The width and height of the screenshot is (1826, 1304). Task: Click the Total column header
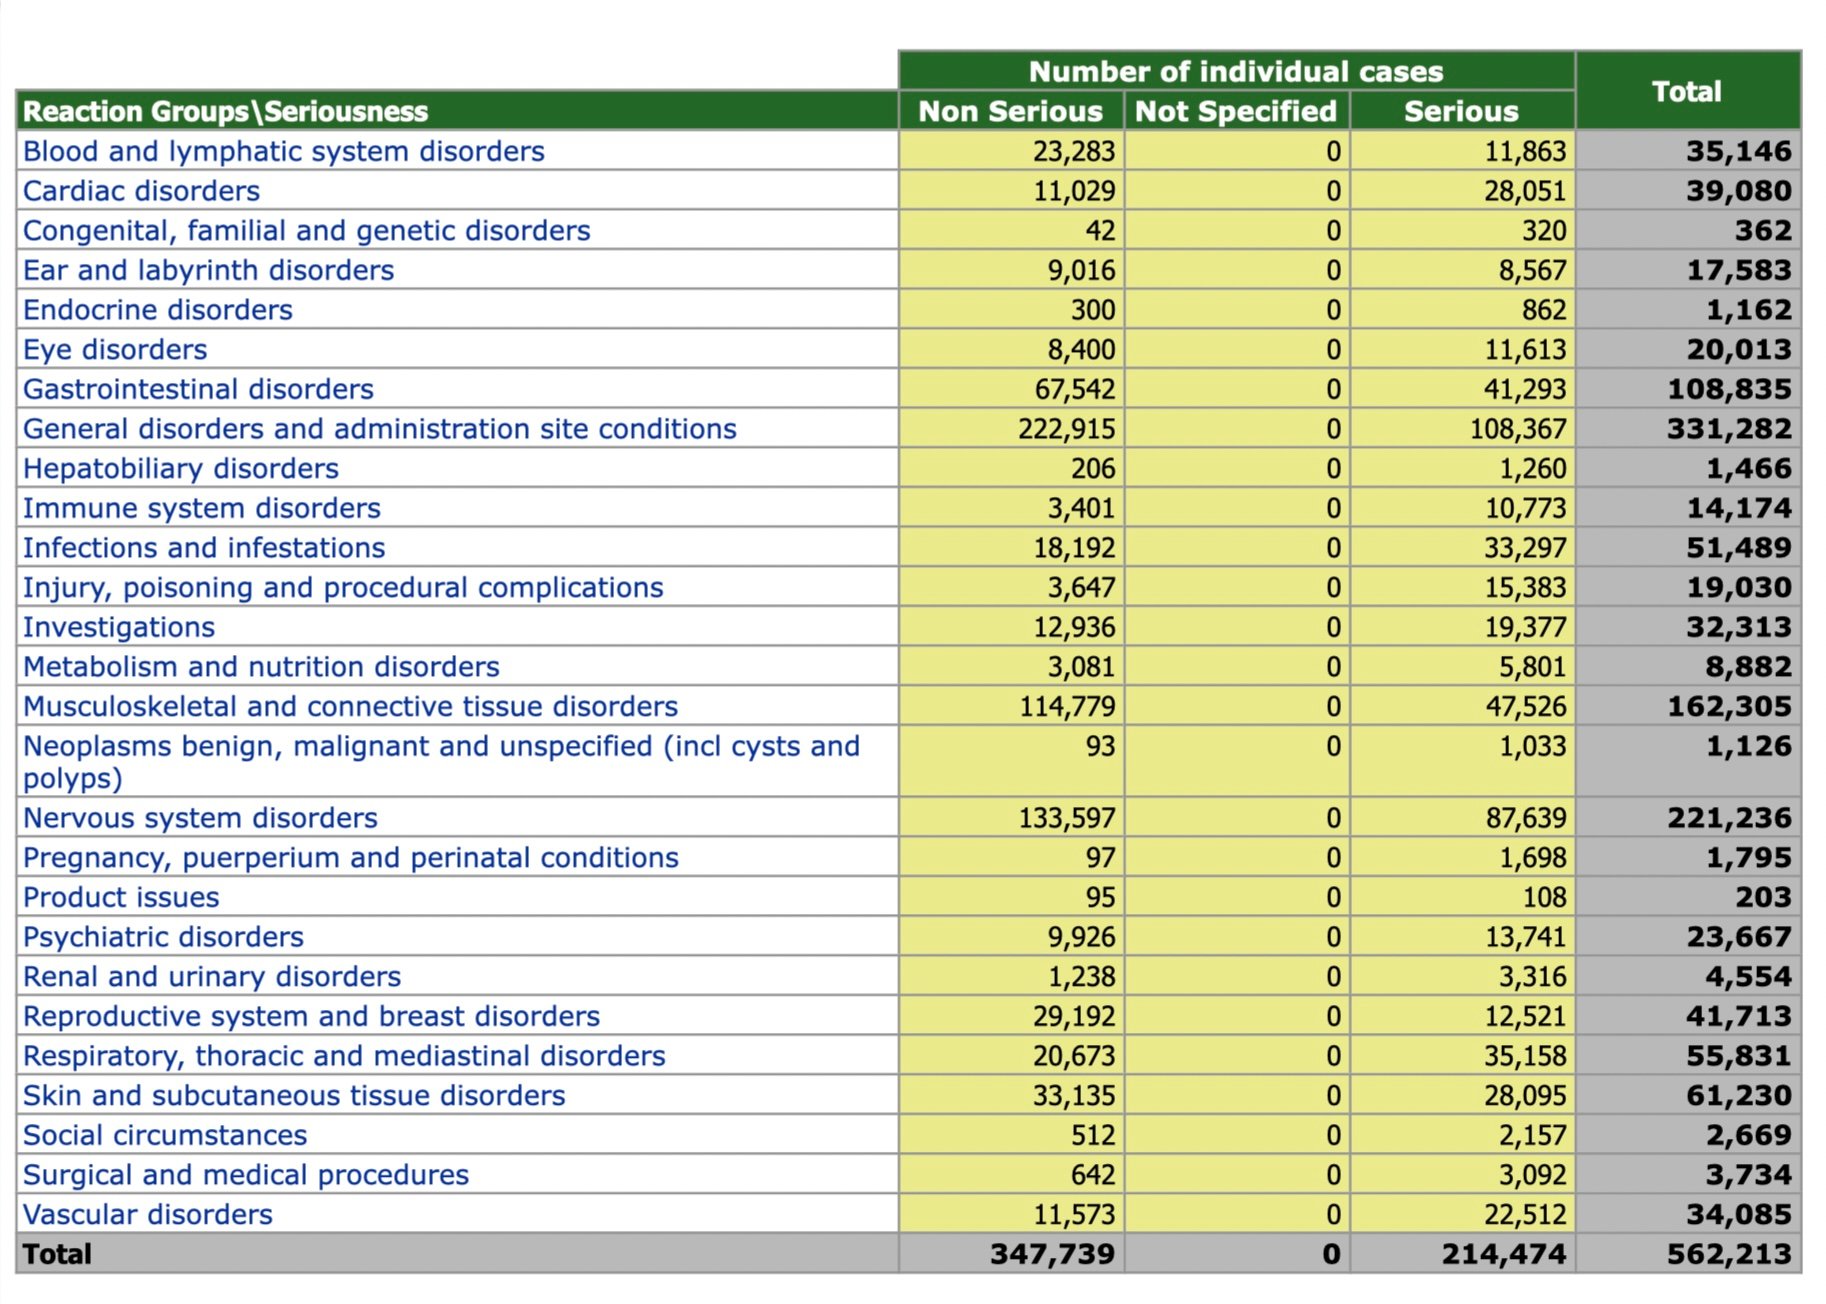(1686, 91)
